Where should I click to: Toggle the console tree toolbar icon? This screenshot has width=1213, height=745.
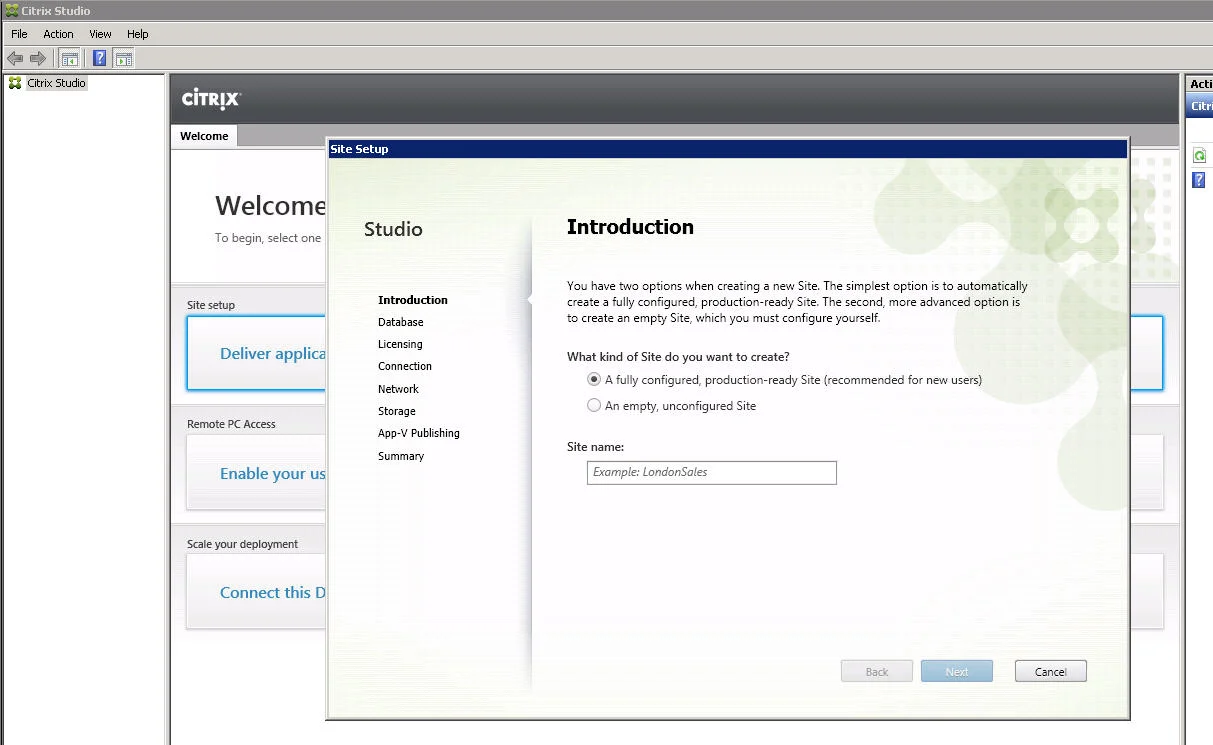(x=70, y=58)
